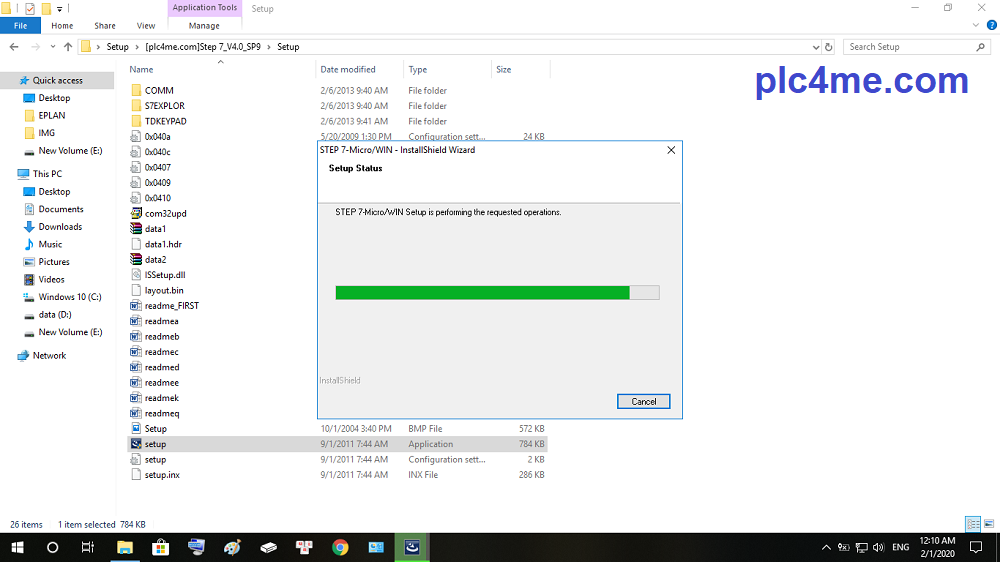
Task: Expand the address bar history dropdown
Action: point(814,47)
